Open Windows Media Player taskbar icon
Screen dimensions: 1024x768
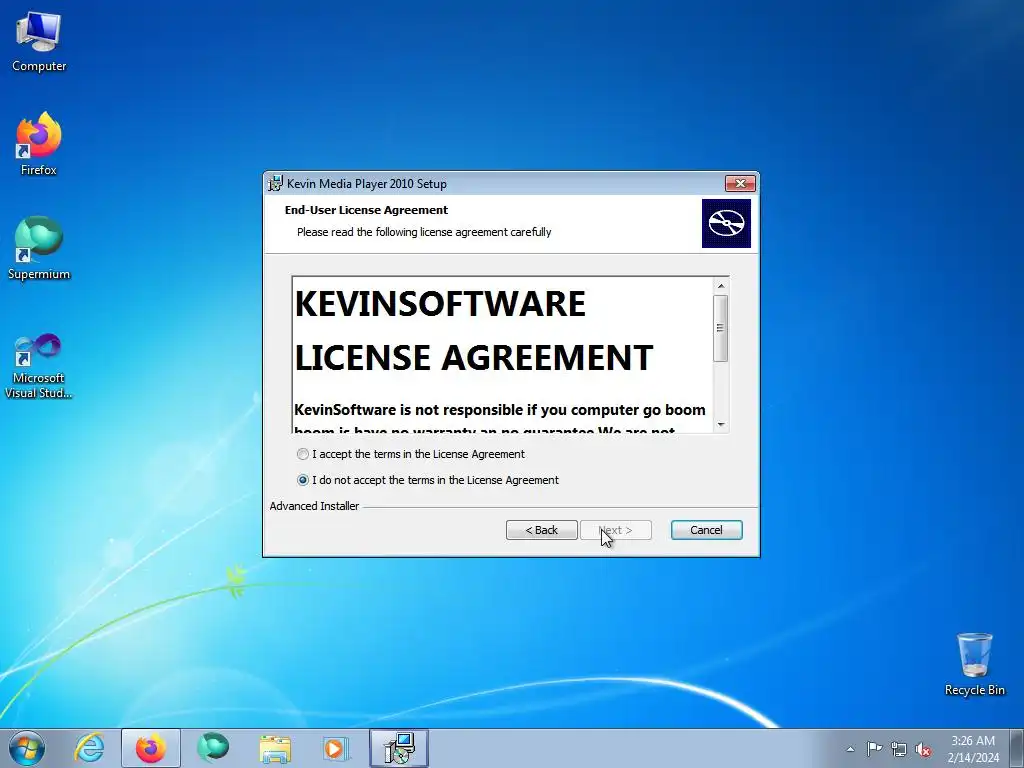click(337, 748)
